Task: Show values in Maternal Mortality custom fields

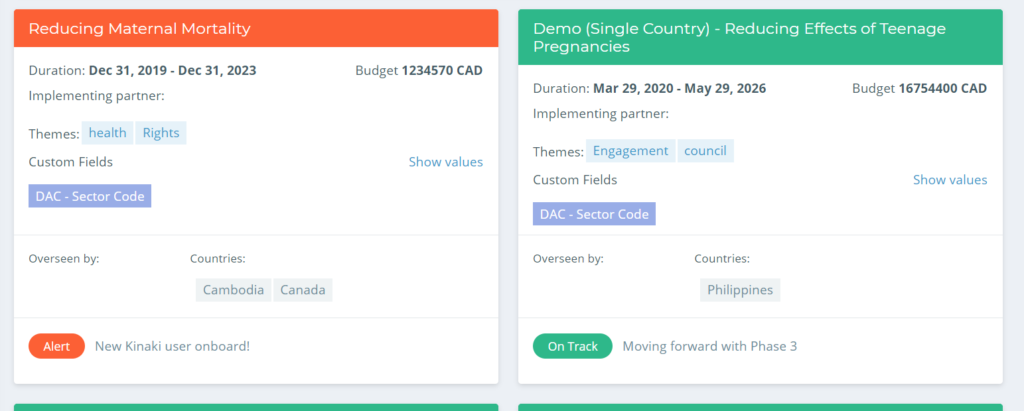Action: pos(445,161)
